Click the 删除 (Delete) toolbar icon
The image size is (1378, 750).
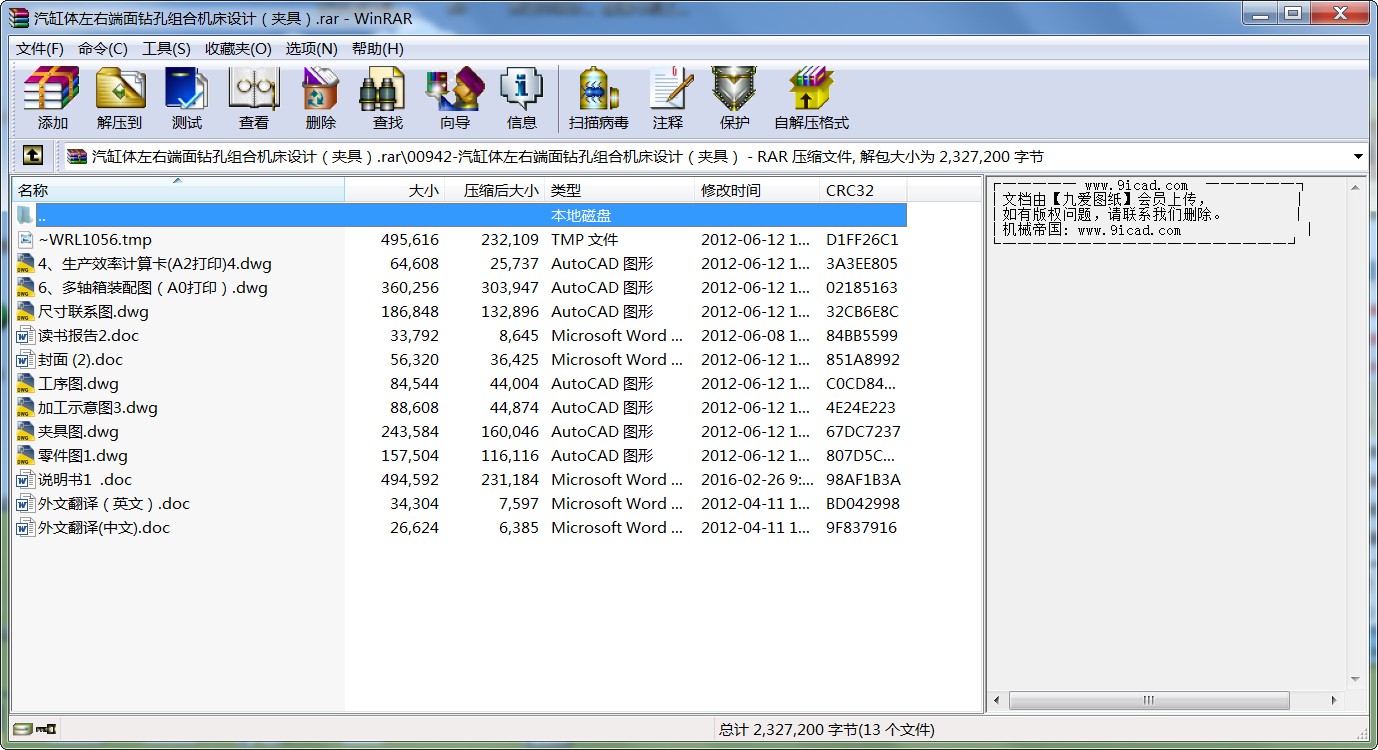320,98
